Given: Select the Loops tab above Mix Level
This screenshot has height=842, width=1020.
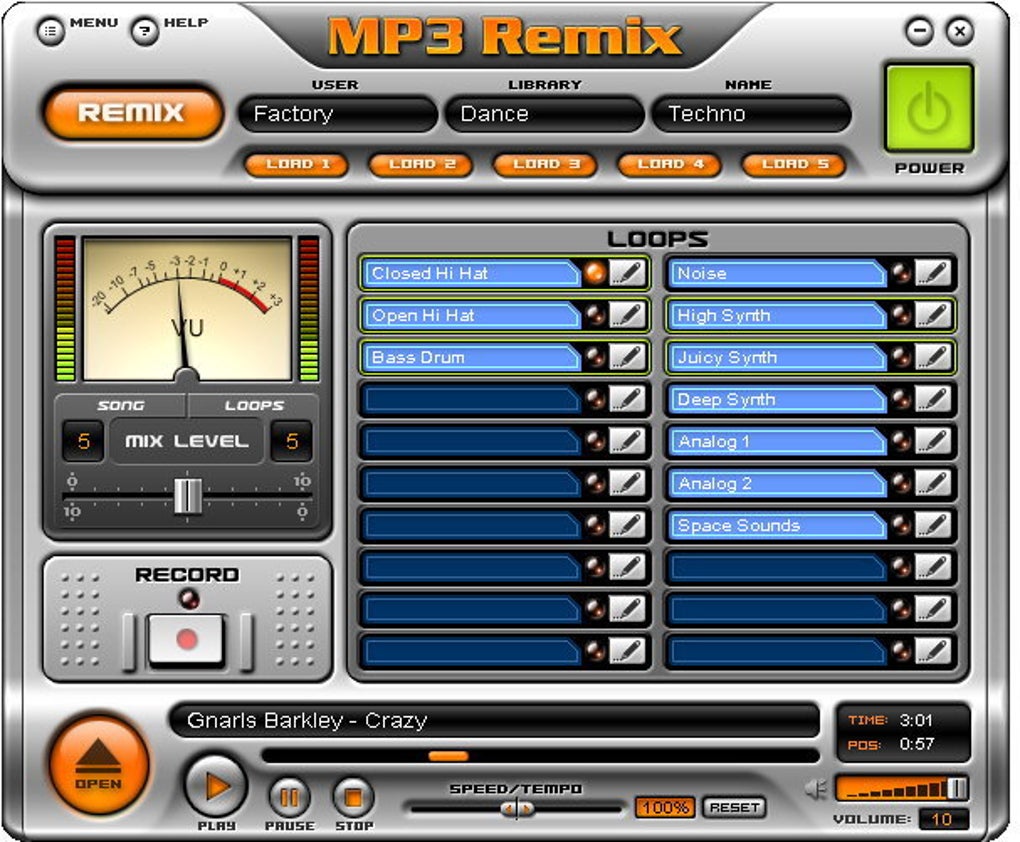Looking at the screenshot, I should pyautogui.click(x=254, y=405).
